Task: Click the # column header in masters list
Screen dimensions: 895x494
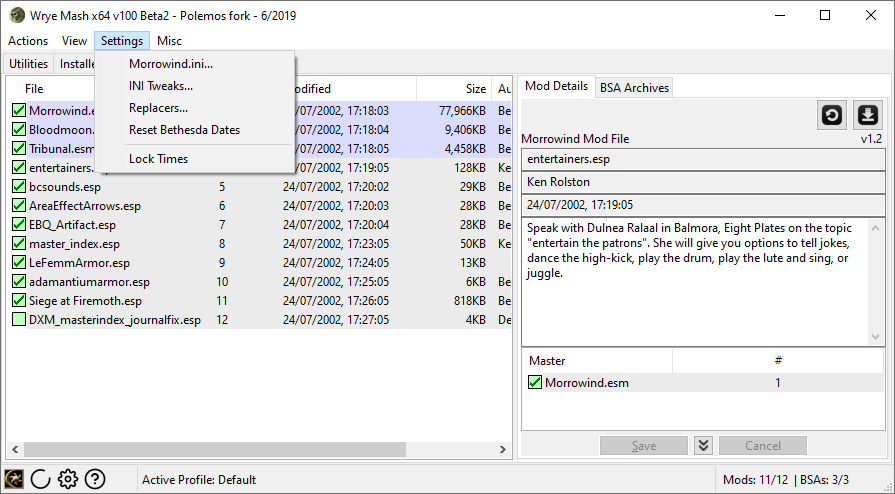Action: [778, 361]
